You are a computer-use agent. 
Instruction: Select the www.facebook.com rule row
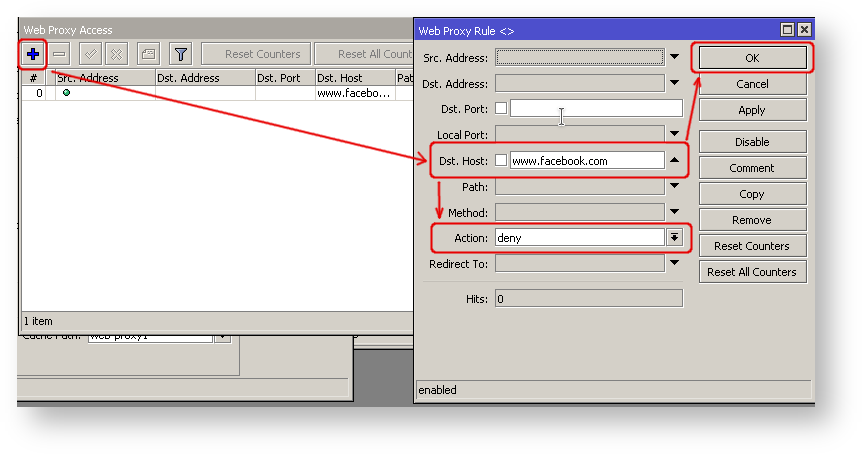click(353, 93)
